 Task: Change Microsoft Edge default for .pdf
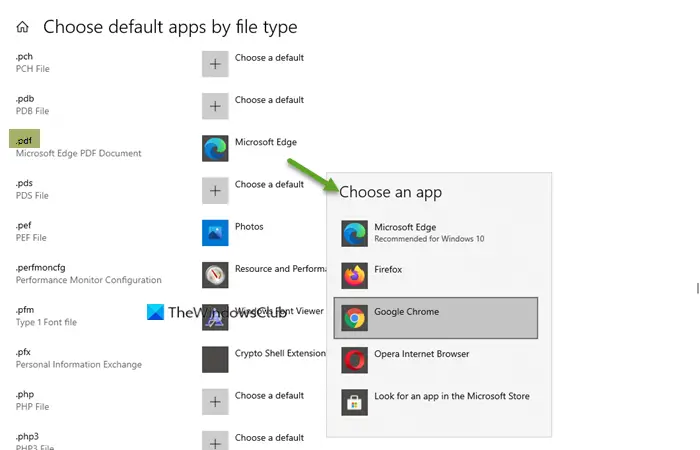pyautogui.click(x=266, y=142)
